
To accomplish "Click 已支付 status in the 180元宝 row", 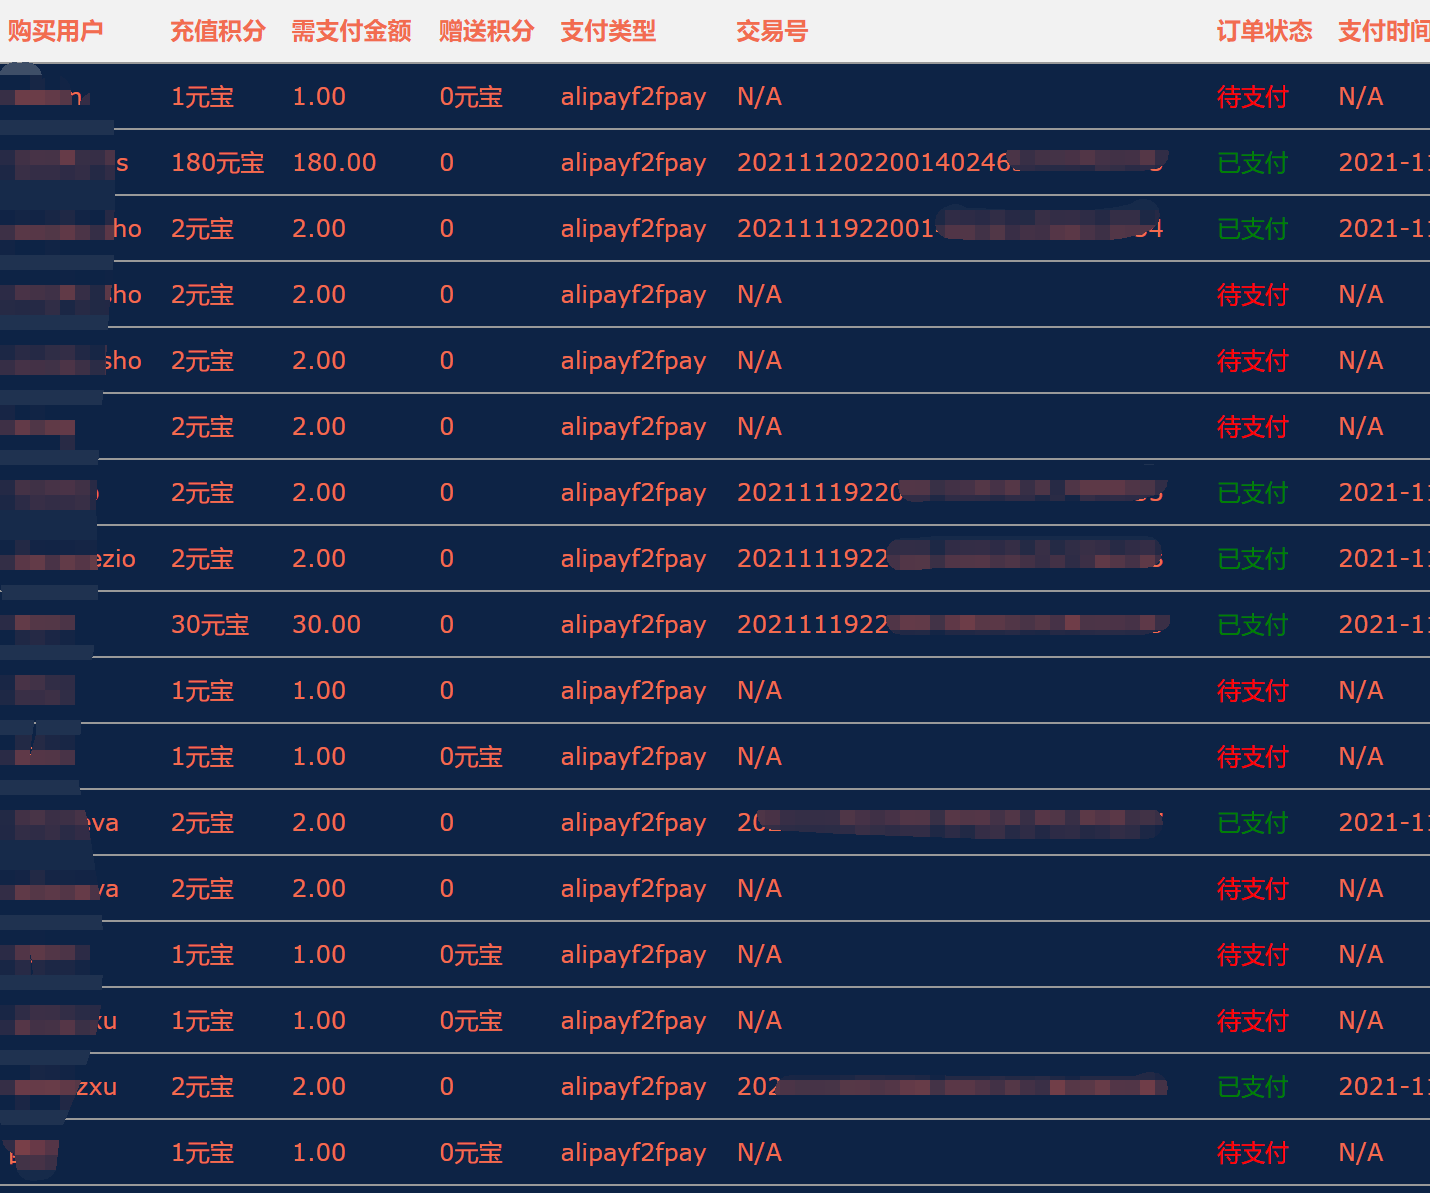I will click(1252, 163).
